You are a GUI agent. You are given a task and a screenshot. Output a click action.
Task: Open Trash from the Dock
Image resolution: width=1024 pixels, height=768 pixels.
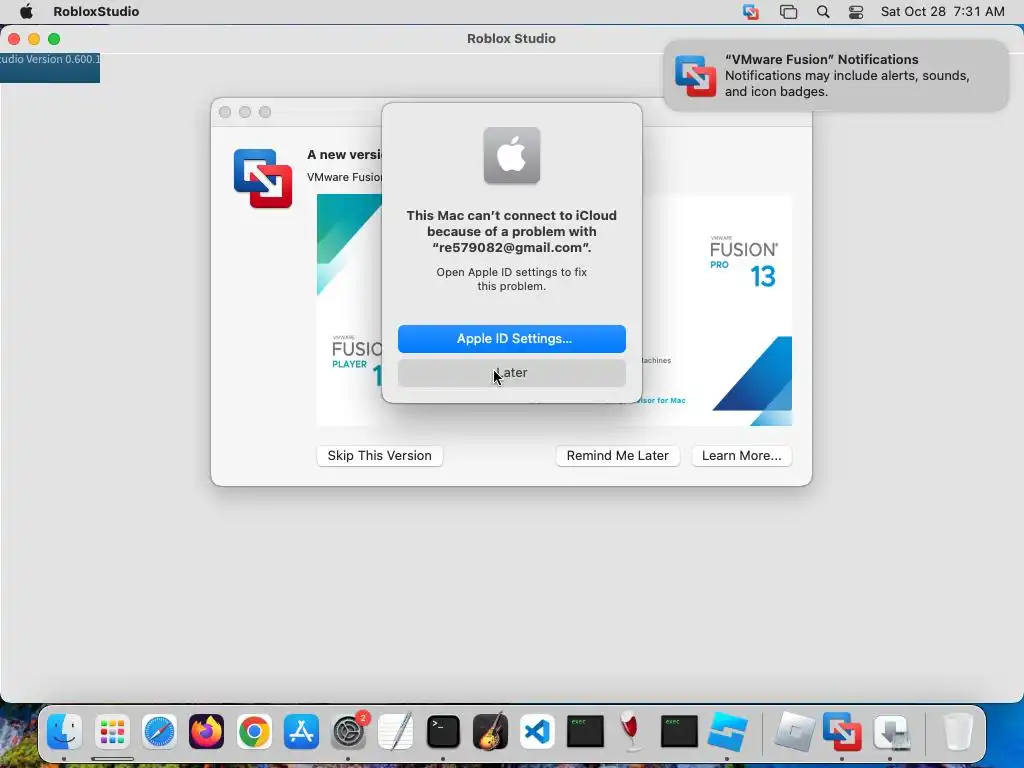pyautogui.click(x=957, y=731)
